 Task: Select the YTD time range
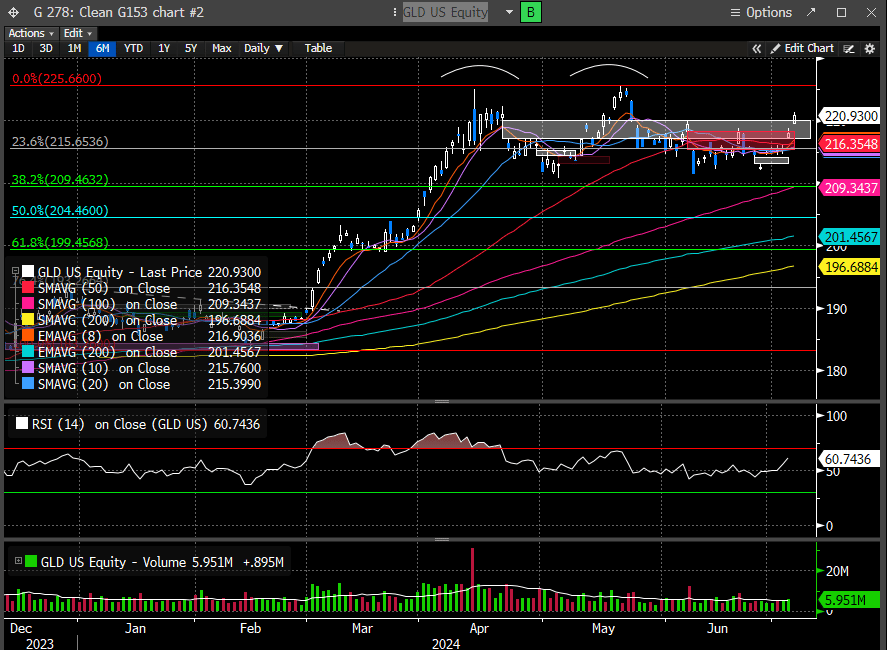pos(134,49)
